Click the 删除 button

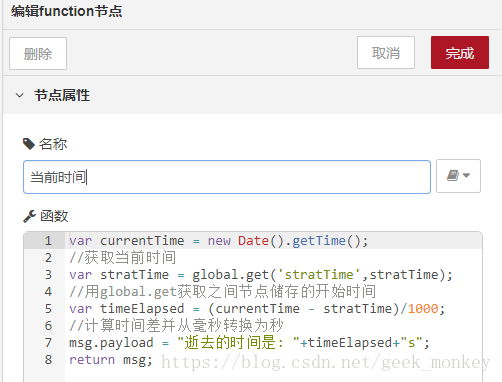coord(38,54)
